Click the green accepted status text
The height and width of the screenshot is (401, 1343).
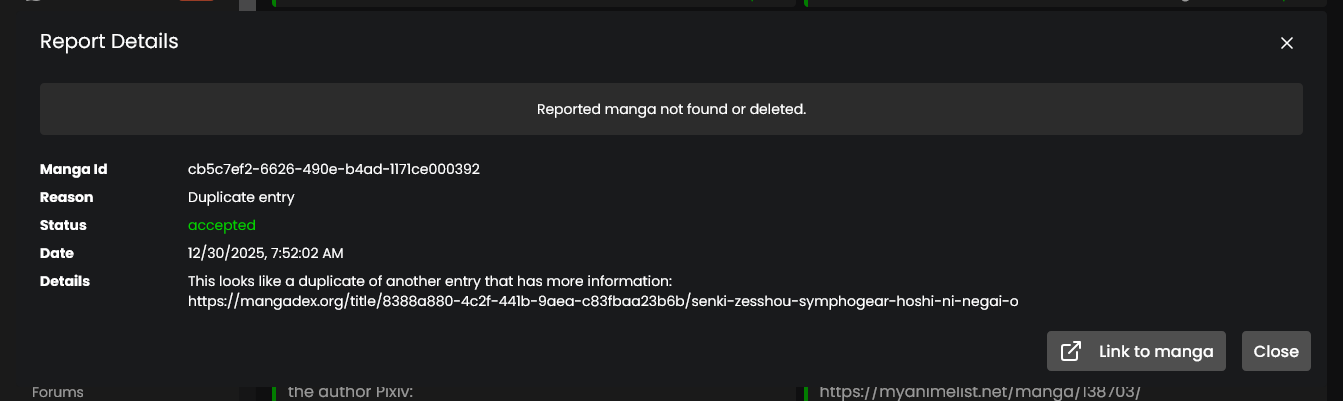tap(222, 225)
